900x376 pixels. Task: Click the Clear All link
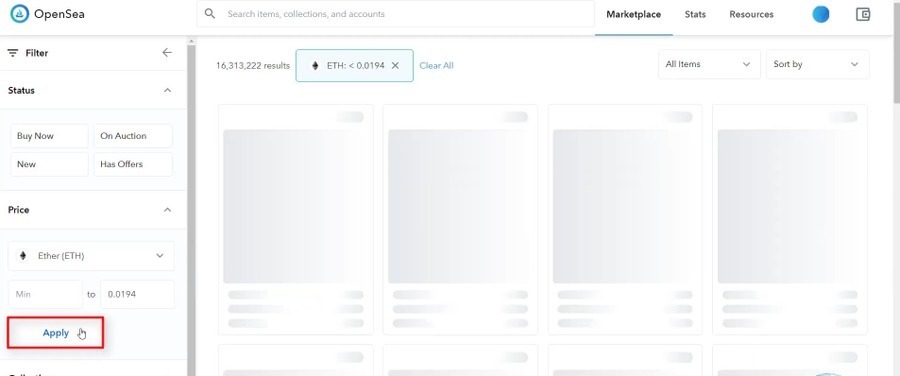436,65
